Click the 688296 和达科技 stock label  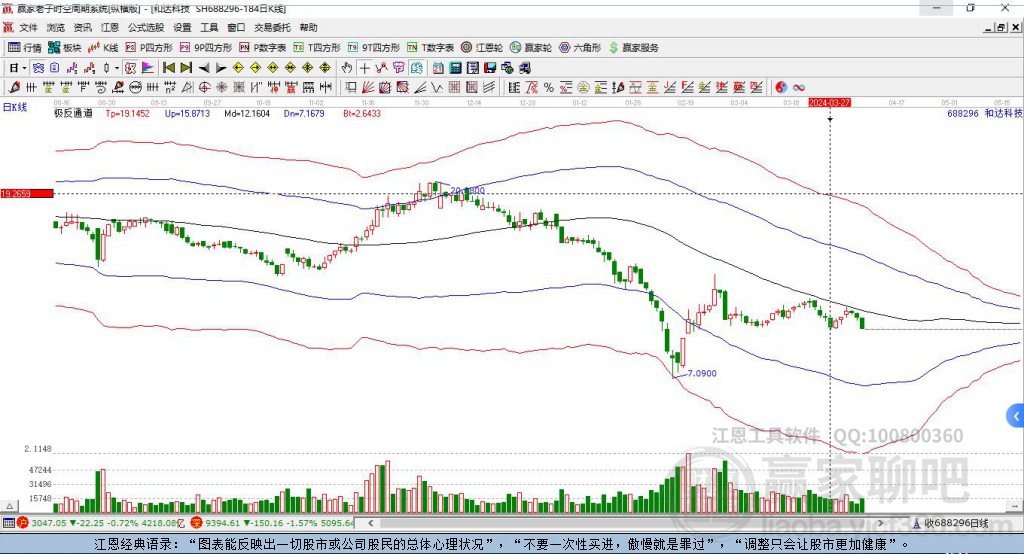[985, 114]
